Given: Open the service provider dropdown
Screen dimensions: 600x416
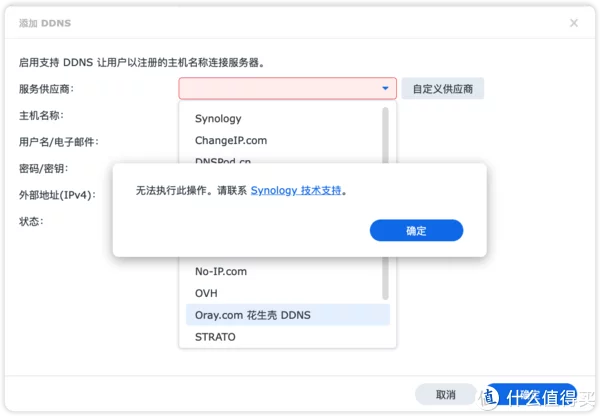Looking at the screenshot, I should tap(287, 88).
